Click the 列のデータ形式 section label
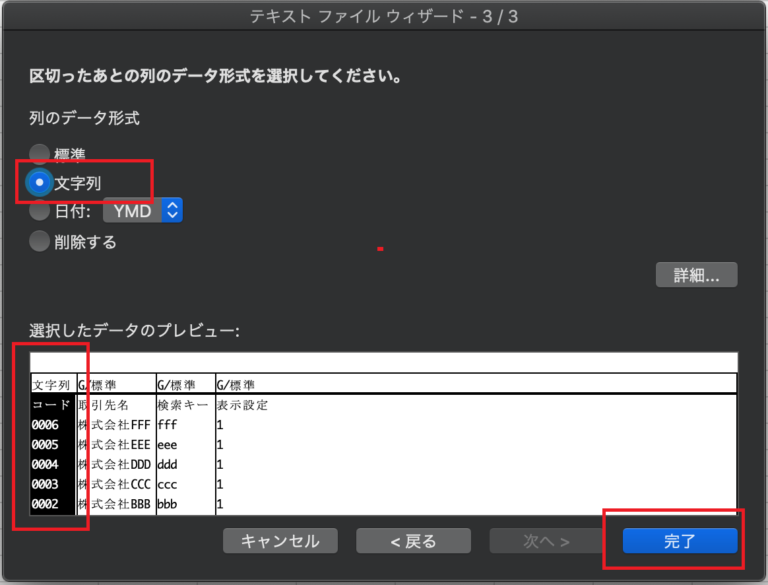 point(84,118)
